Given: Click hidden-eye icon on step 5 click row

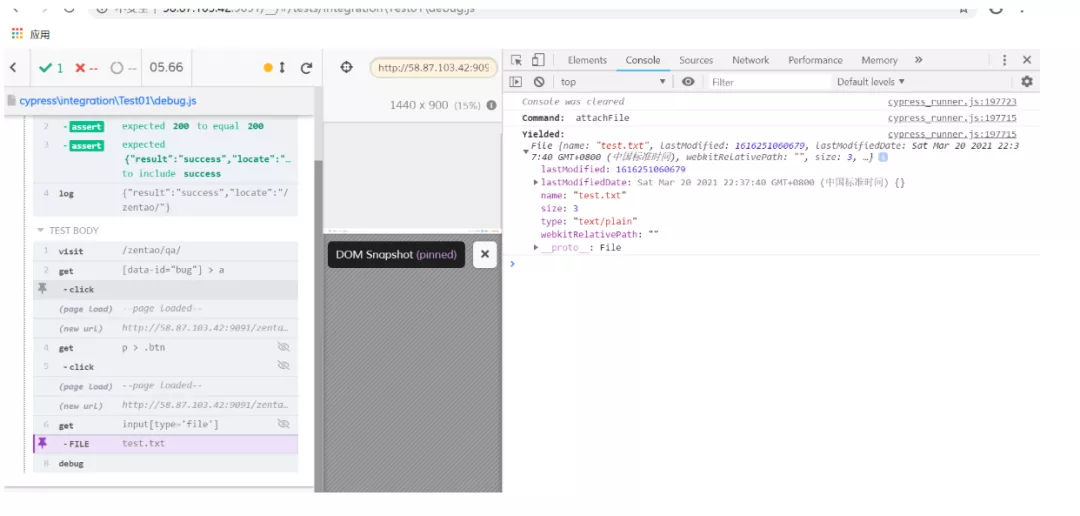Looking at the screenshot, I should (x=283, y=364).
